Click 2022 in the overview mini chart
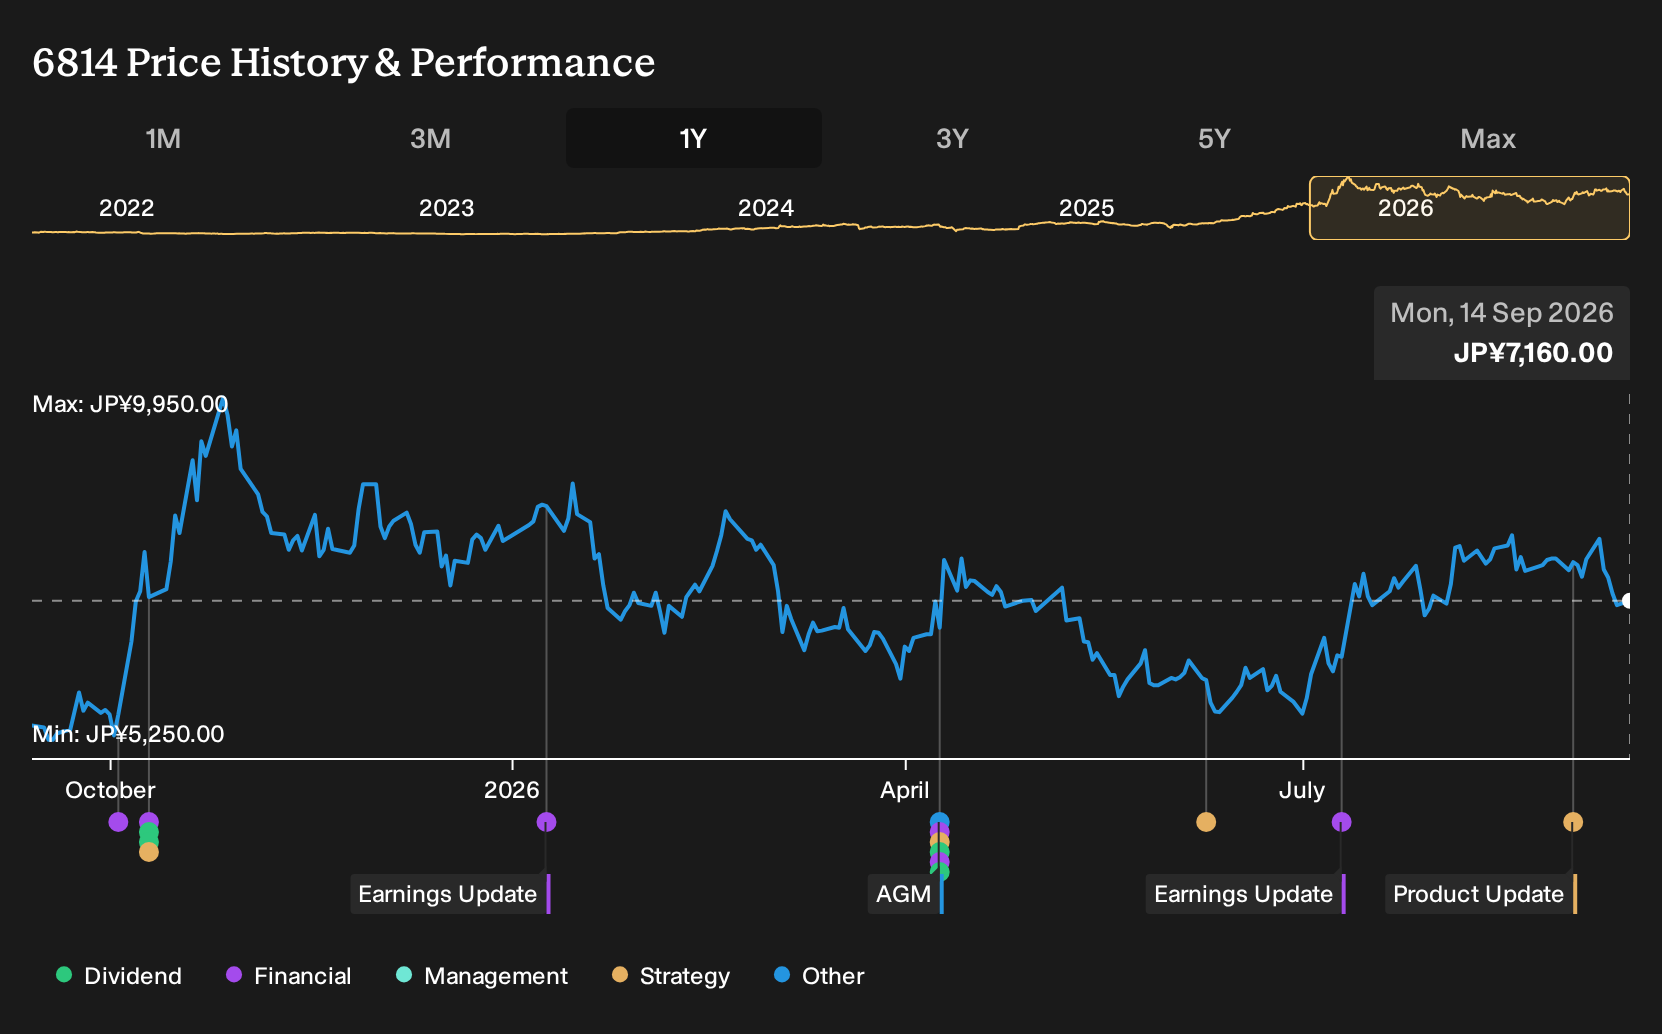Image resolution: width=1662 pixels, height=1034 pixels. 127,208
